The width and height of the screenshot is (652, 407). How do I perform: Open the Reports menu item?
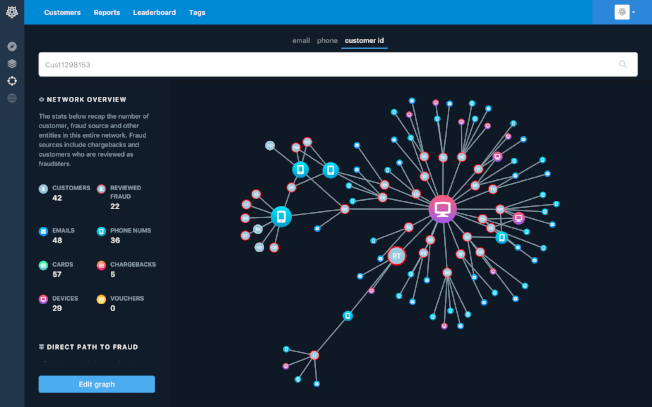pyautogui.click(x=107, y=12)
